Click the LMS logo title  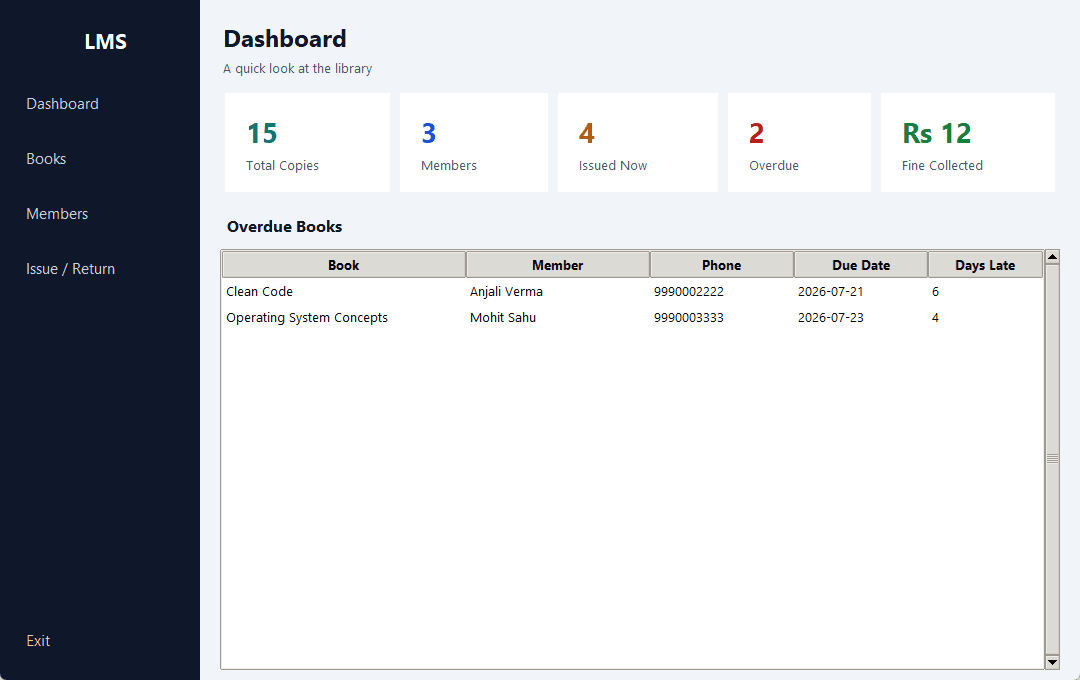coord(105,42)
